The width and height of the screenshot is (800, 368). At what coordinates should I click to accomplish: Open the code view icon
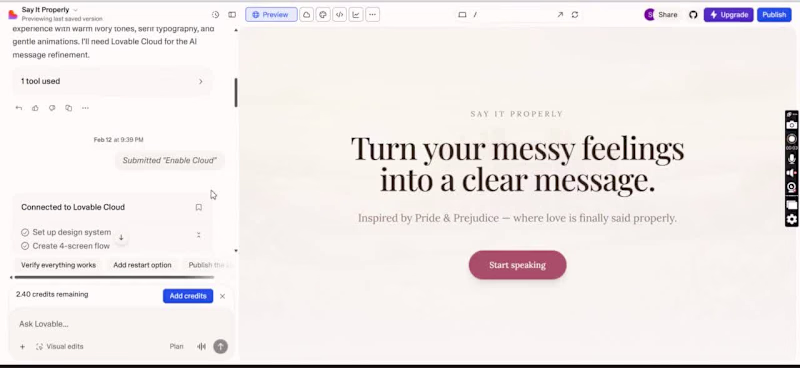click(x=339, y=15)
